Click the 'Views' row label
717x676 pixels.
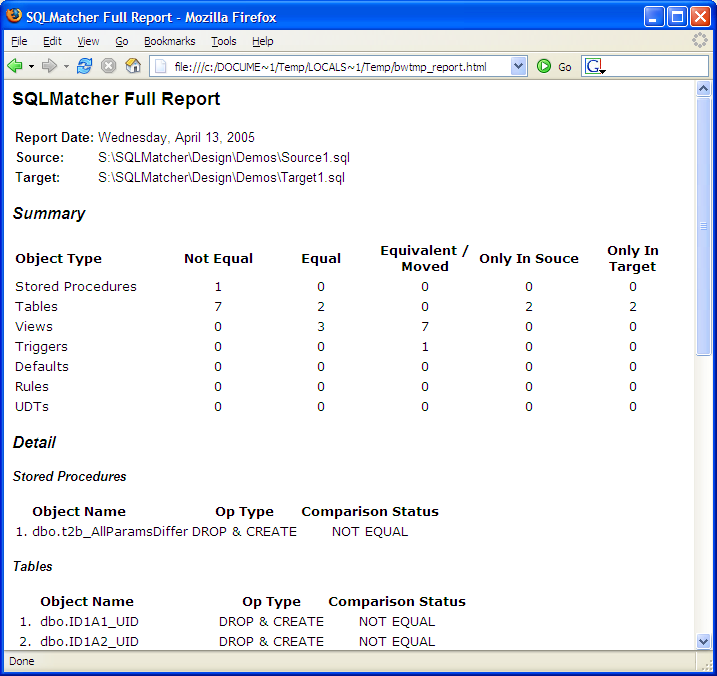tap(34, 327)
